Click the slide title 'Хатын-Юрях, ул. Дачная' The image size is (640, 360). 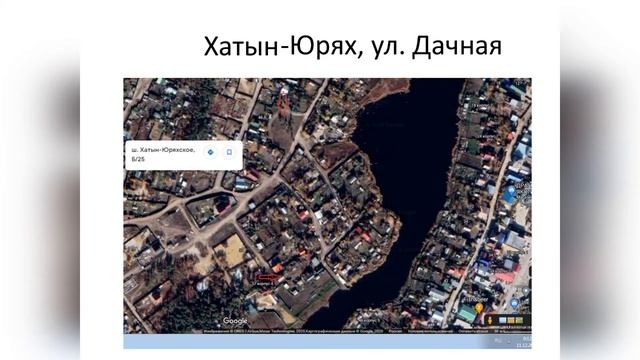(353, 46)
